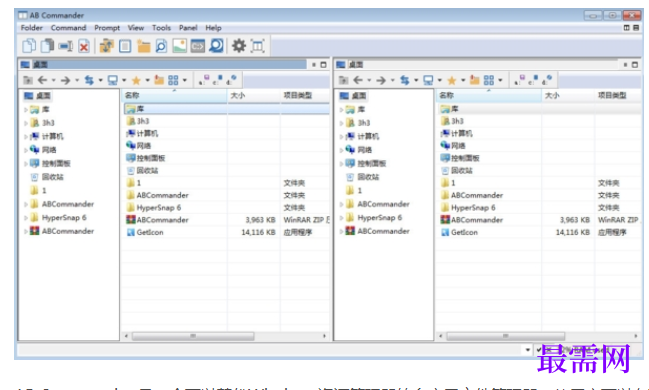The image size is (649, 390).
Task: Open settings with the gear icon
Action: click(x=238, y=46)
